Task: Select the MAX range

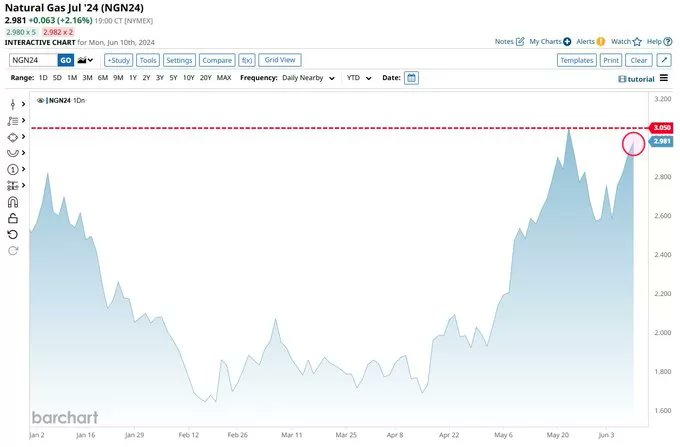Action: pos(224,78)
